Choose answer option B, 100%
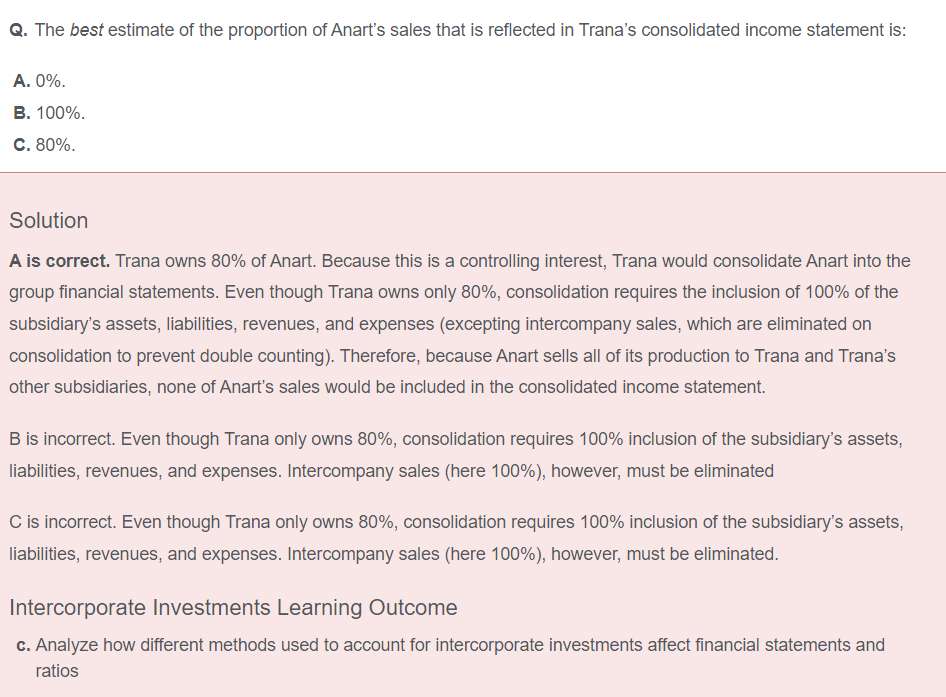946x697 pixels. pos(49,113)
